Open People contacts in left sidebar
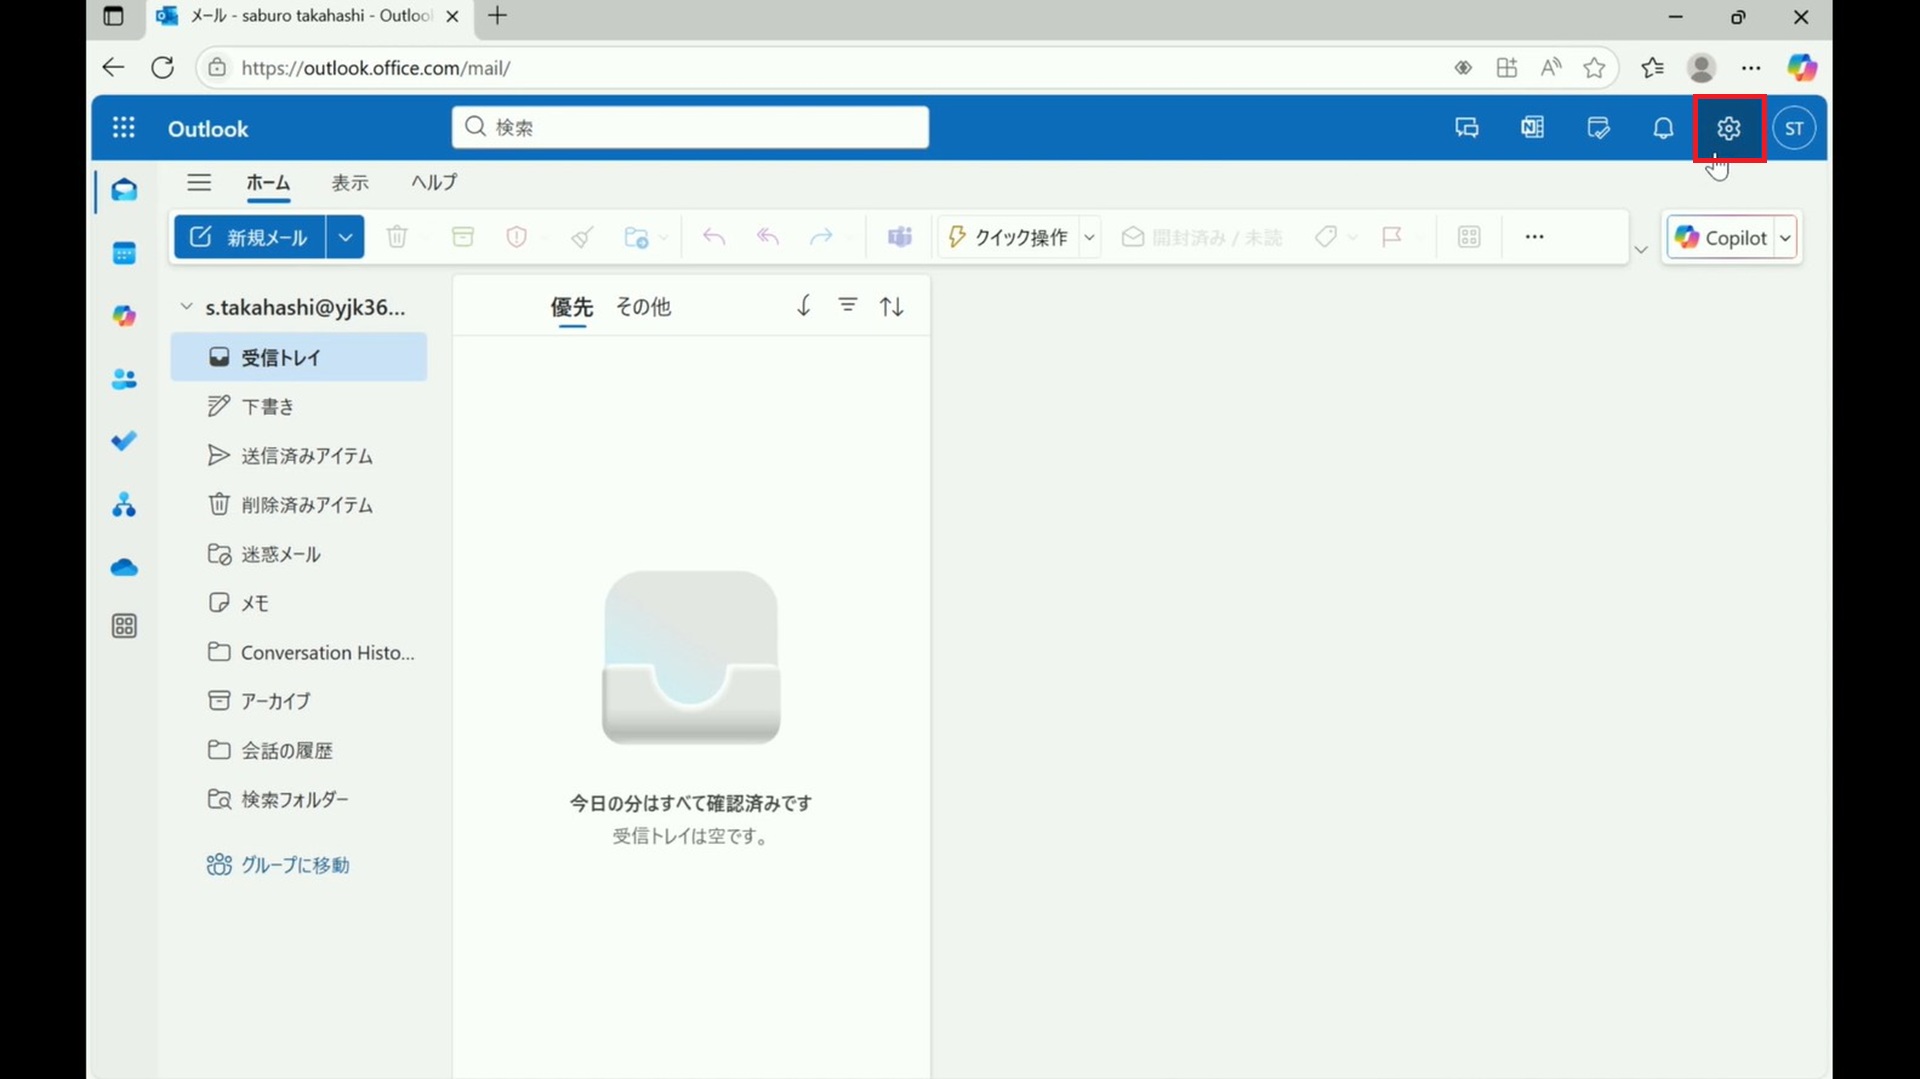 (124, 379)
